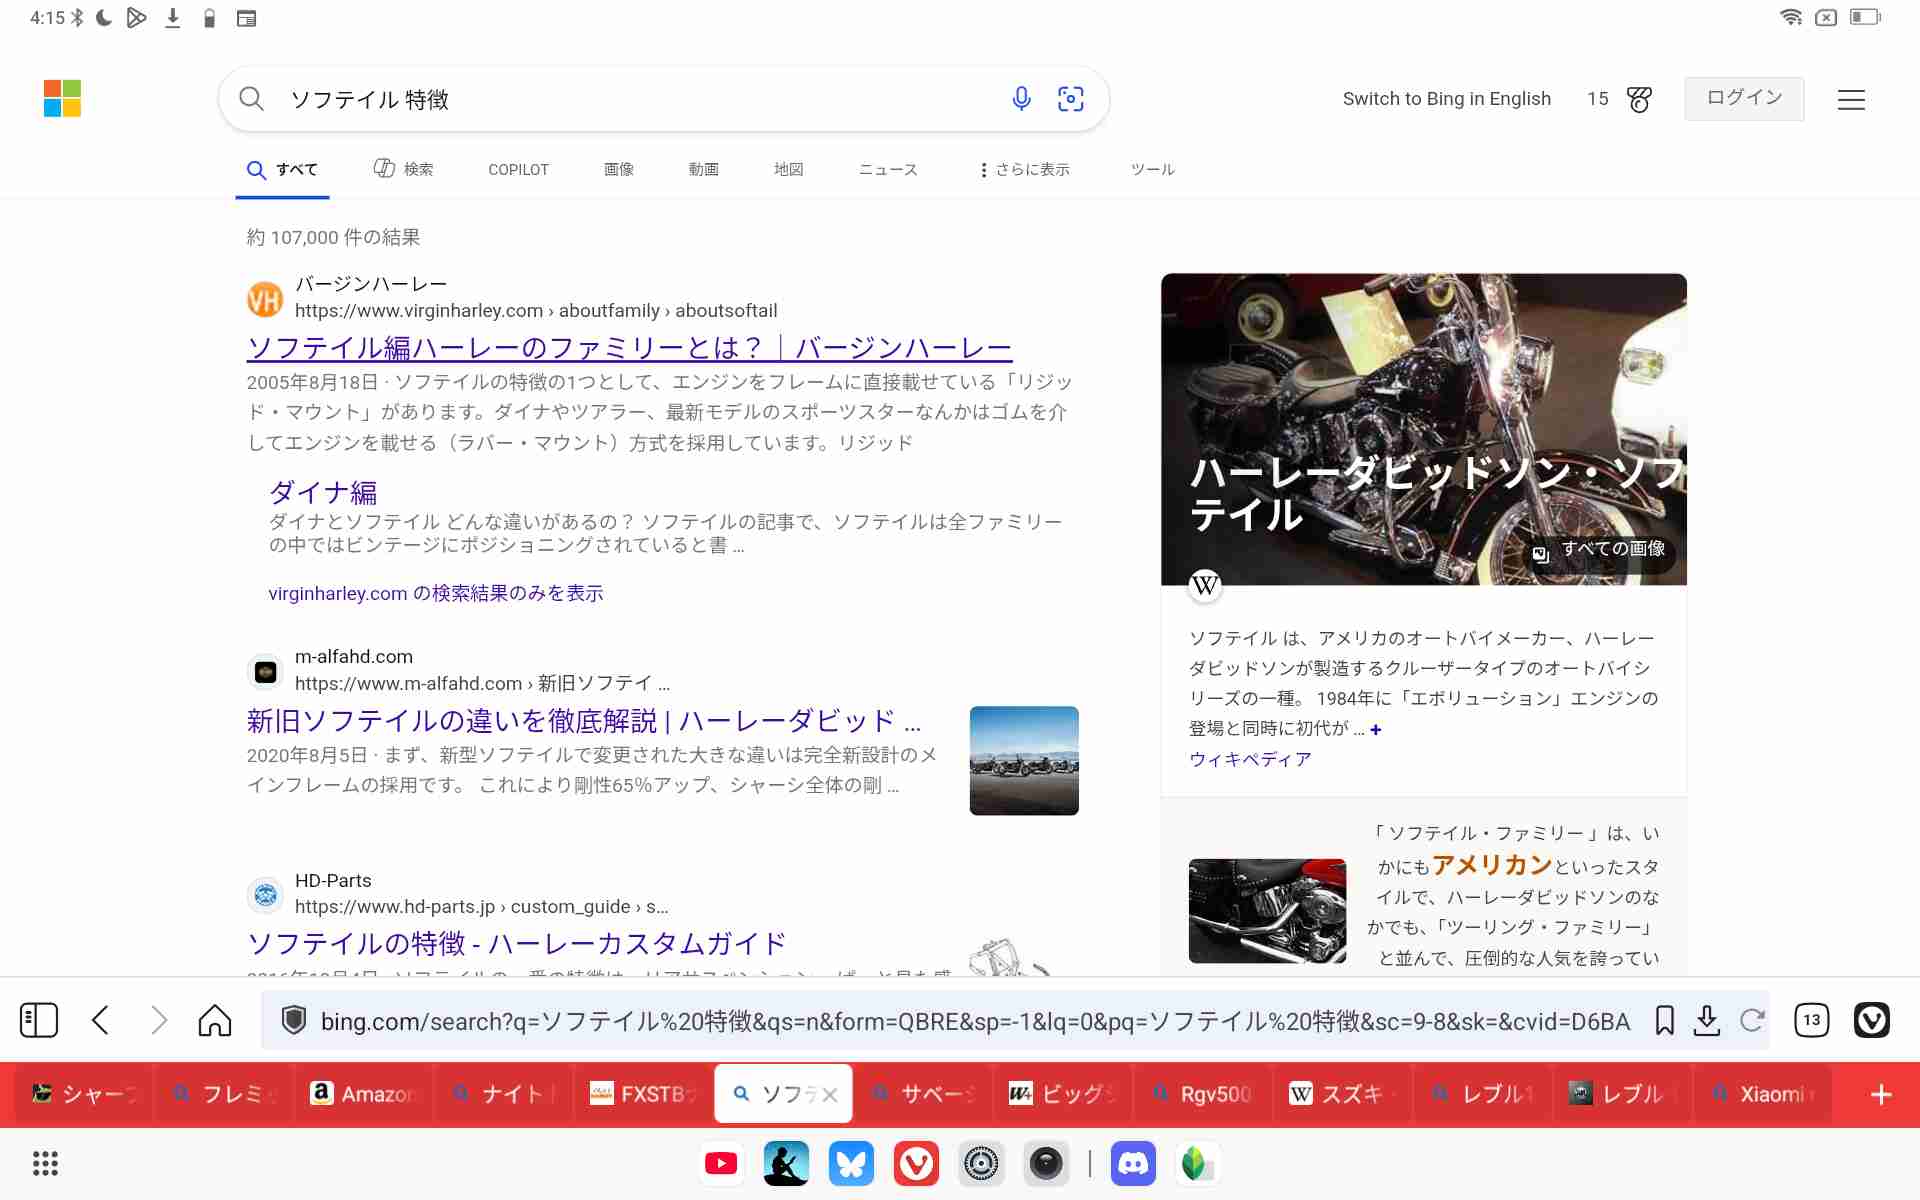Open ソフテイルの特徴 HD-Parts result link
This screenshot has width=1920, height=1200.
[x=516, y=943]
